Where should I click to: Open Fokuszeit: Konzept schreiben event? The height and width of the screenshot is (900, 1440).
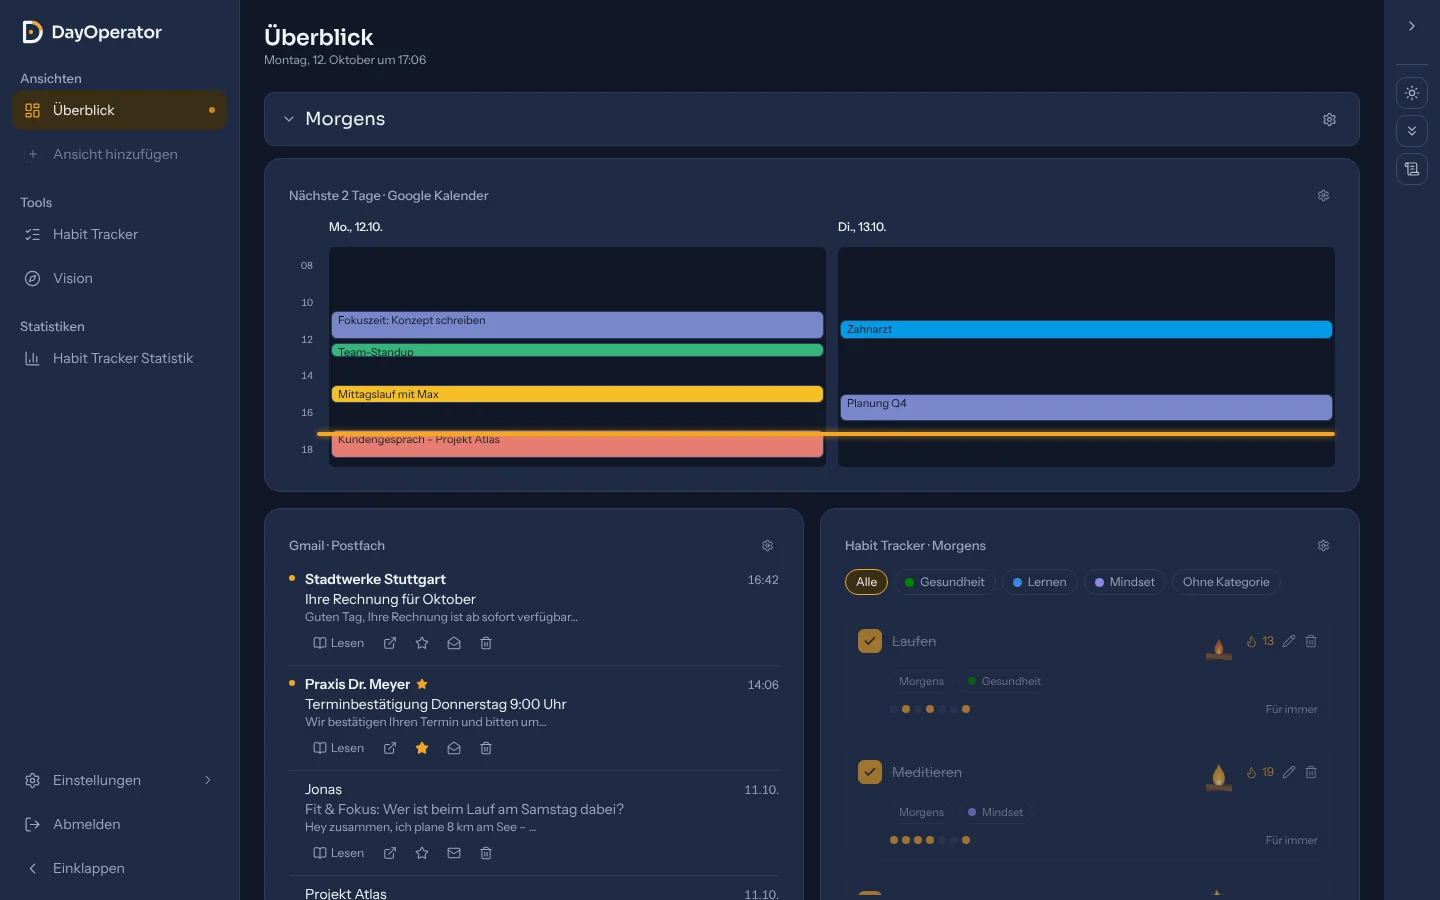(577, 324)
